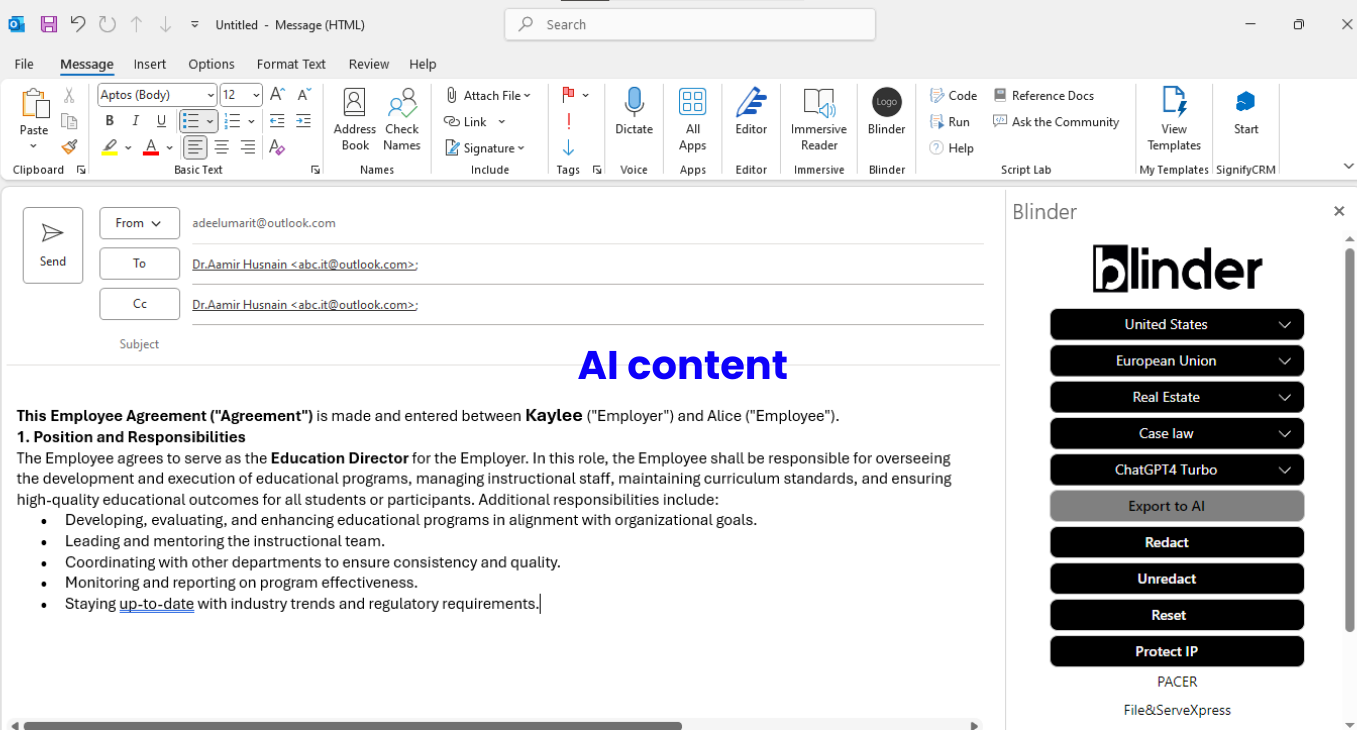Image resolution: width=1357 pixels, height=730 pixels.
Task: Open Script Lab Code editor
Action: (952, 95)
